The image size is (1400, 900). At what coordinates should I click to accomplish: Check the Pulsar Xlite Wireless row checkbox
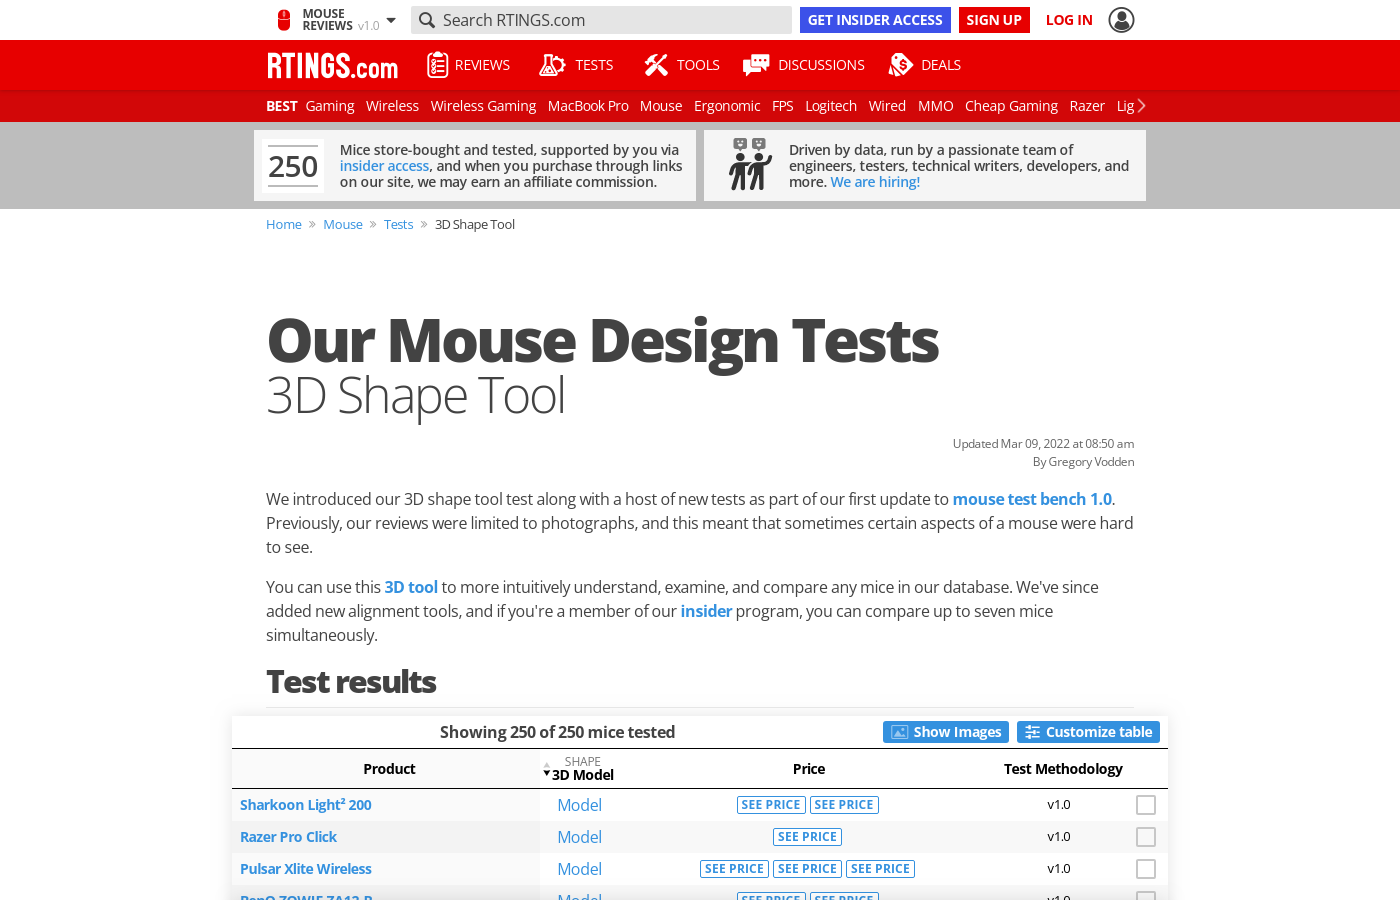click(x=1146, y=869)
